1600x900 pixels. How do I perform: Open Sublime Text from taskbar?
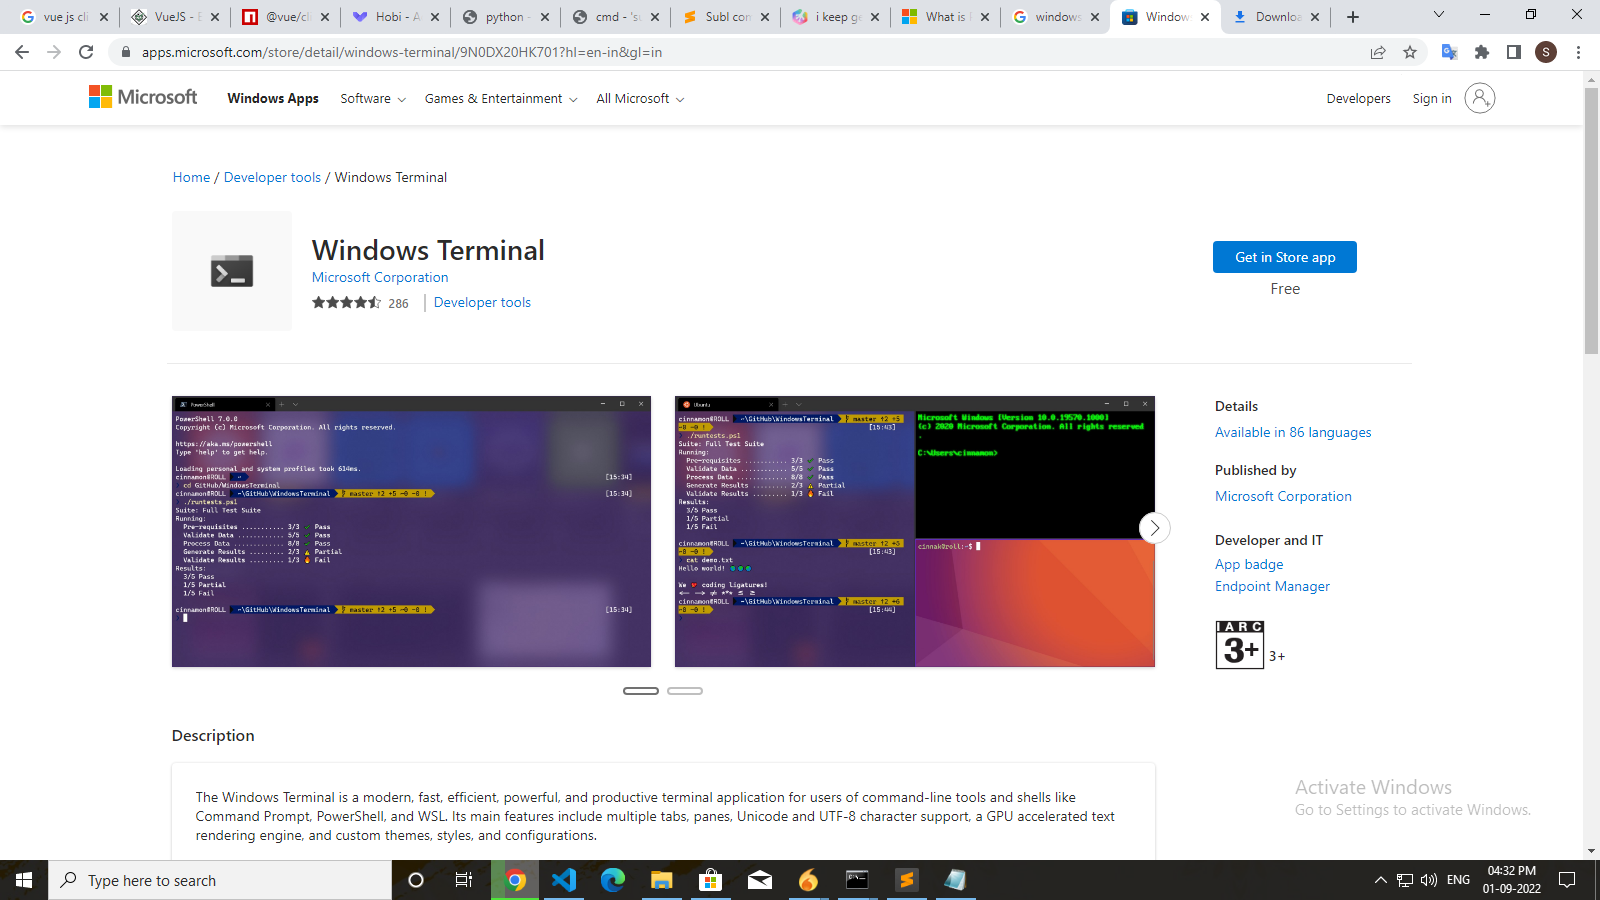coord(907,880)
